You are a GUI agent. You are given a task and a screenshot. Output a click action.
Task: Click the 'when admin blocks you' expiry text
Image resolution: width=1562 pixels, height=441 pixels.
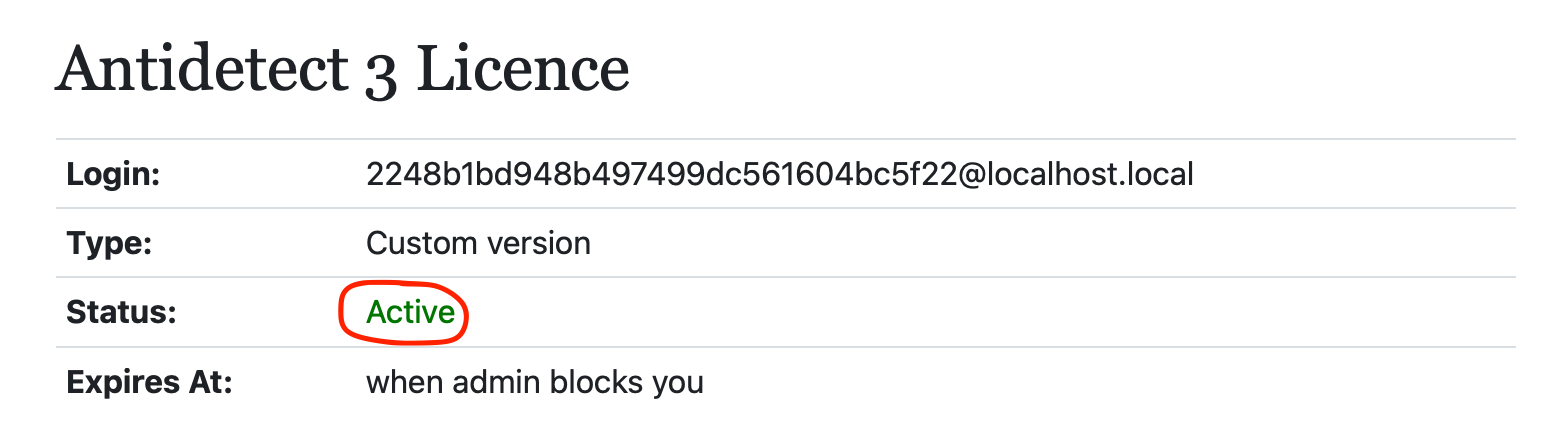tap(535, 382)
